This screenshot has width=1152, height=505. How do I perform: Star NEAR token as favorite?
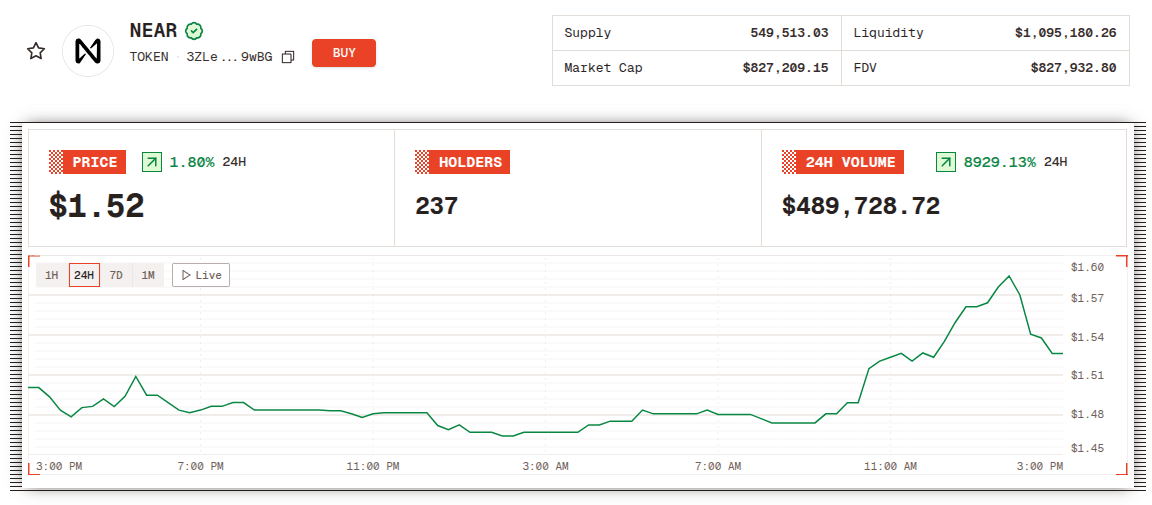pyautogui.click(x=36, y=51)
